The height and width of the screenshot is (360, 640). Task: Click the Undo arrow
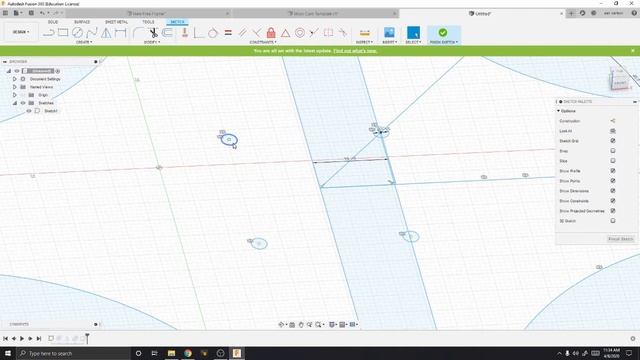(42, 13)
